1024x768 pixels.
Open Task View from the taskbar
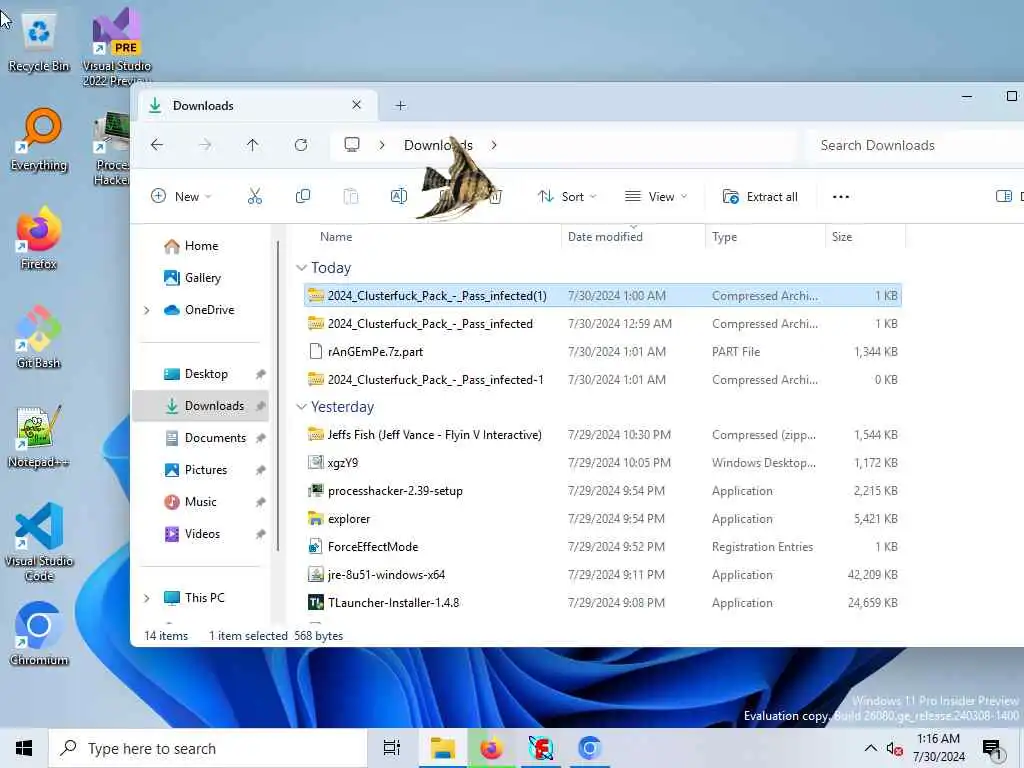[x=392, y=748]
